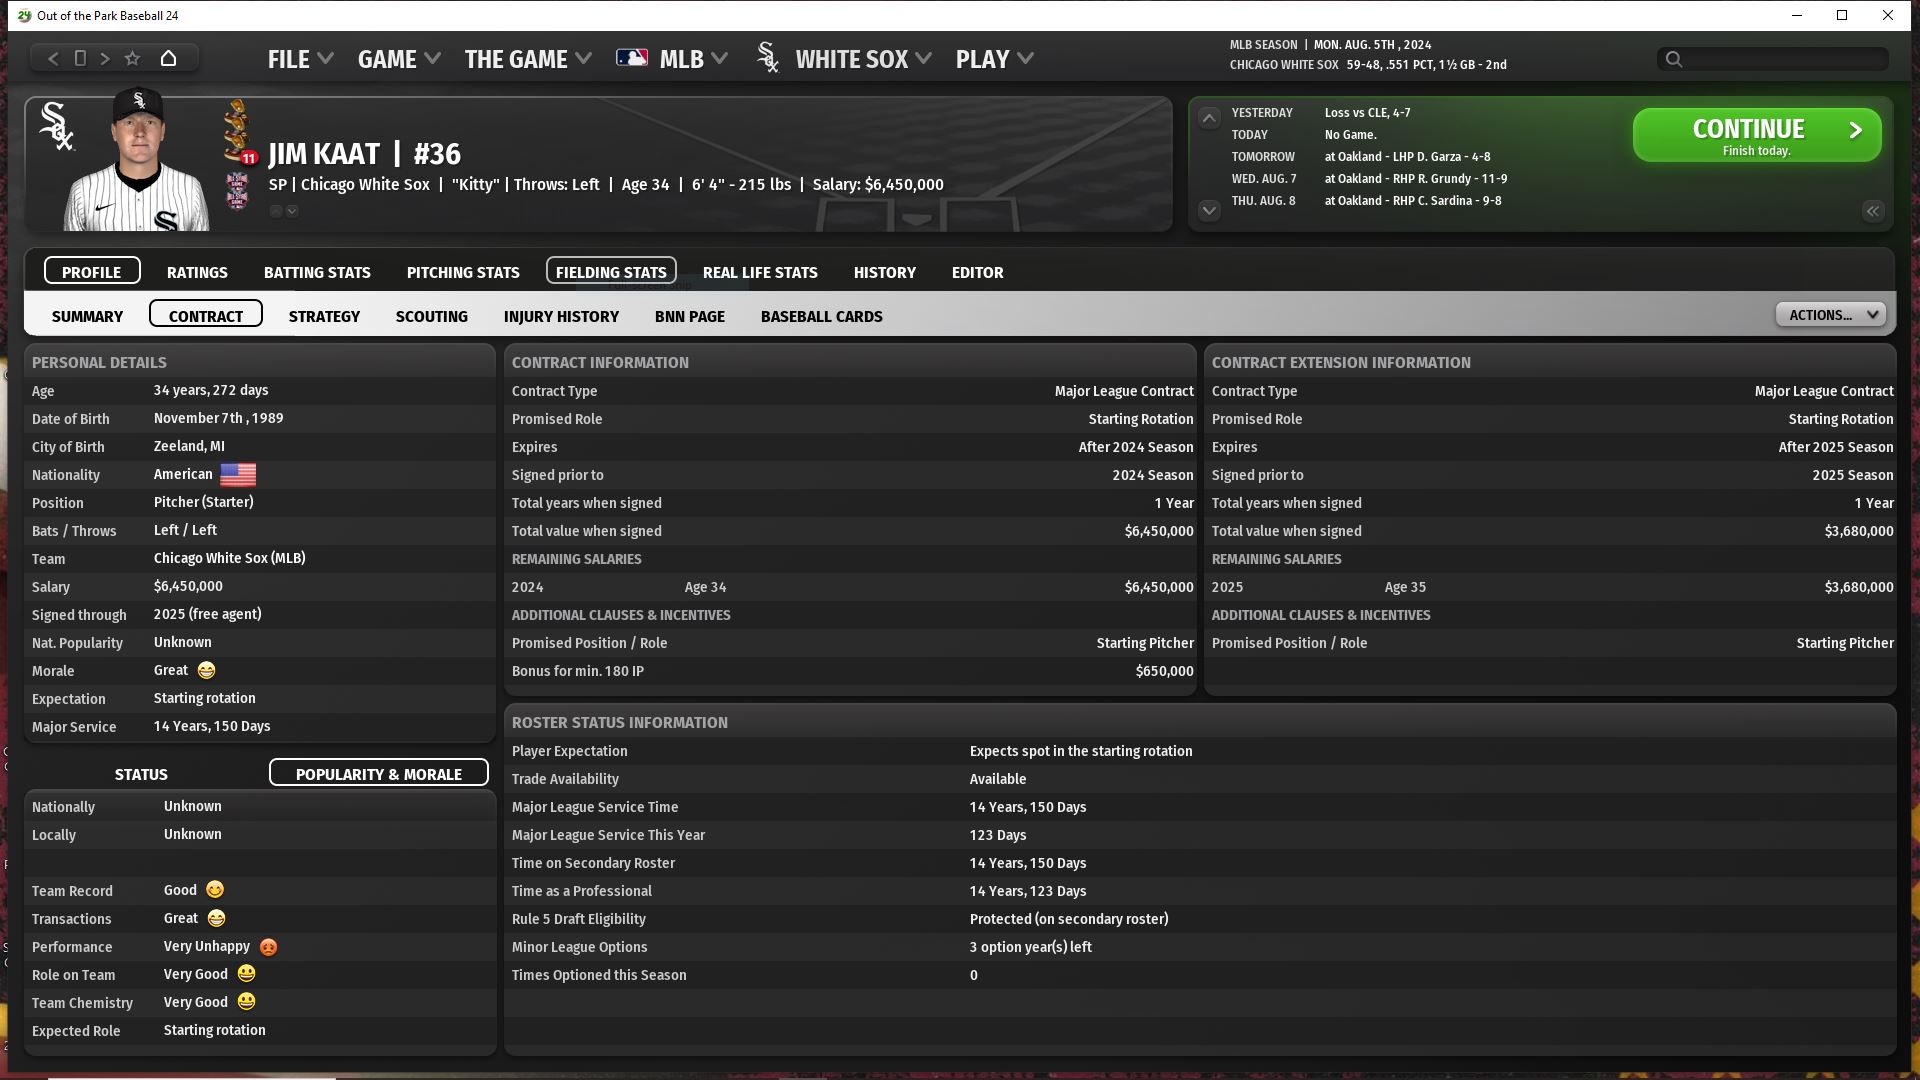Click the All-Star Game badges icon
This screenshot has height=1080, width=1920.
237,191
